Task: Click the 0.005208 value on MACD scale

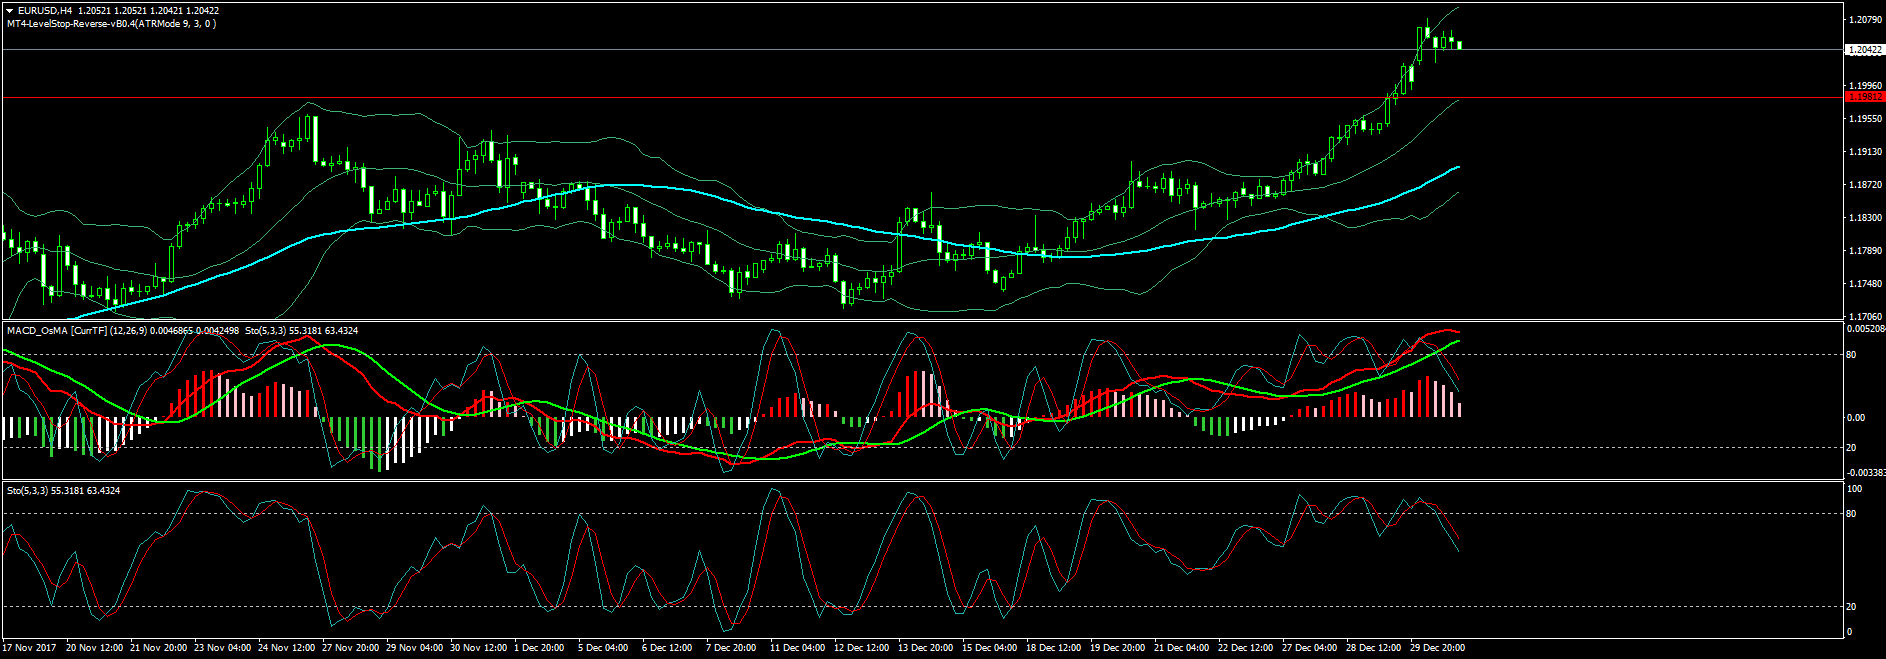Action: [x=1866, y=328]
